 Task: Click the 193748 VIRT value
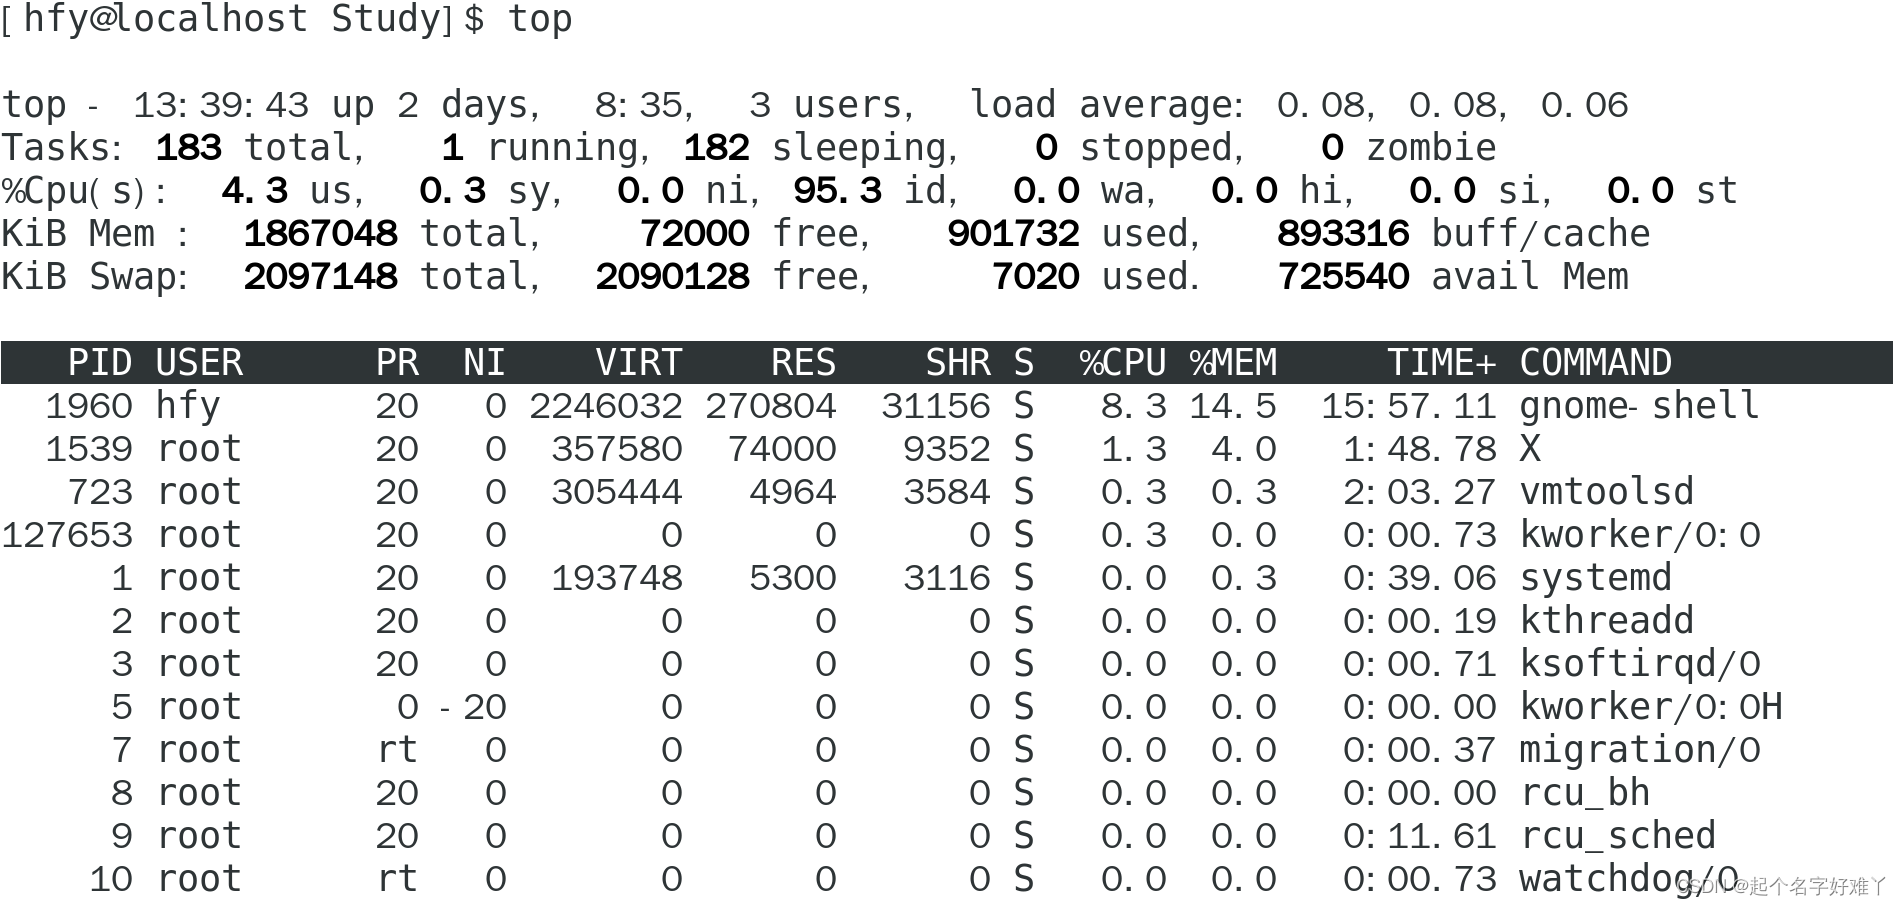tap(617, 578)
